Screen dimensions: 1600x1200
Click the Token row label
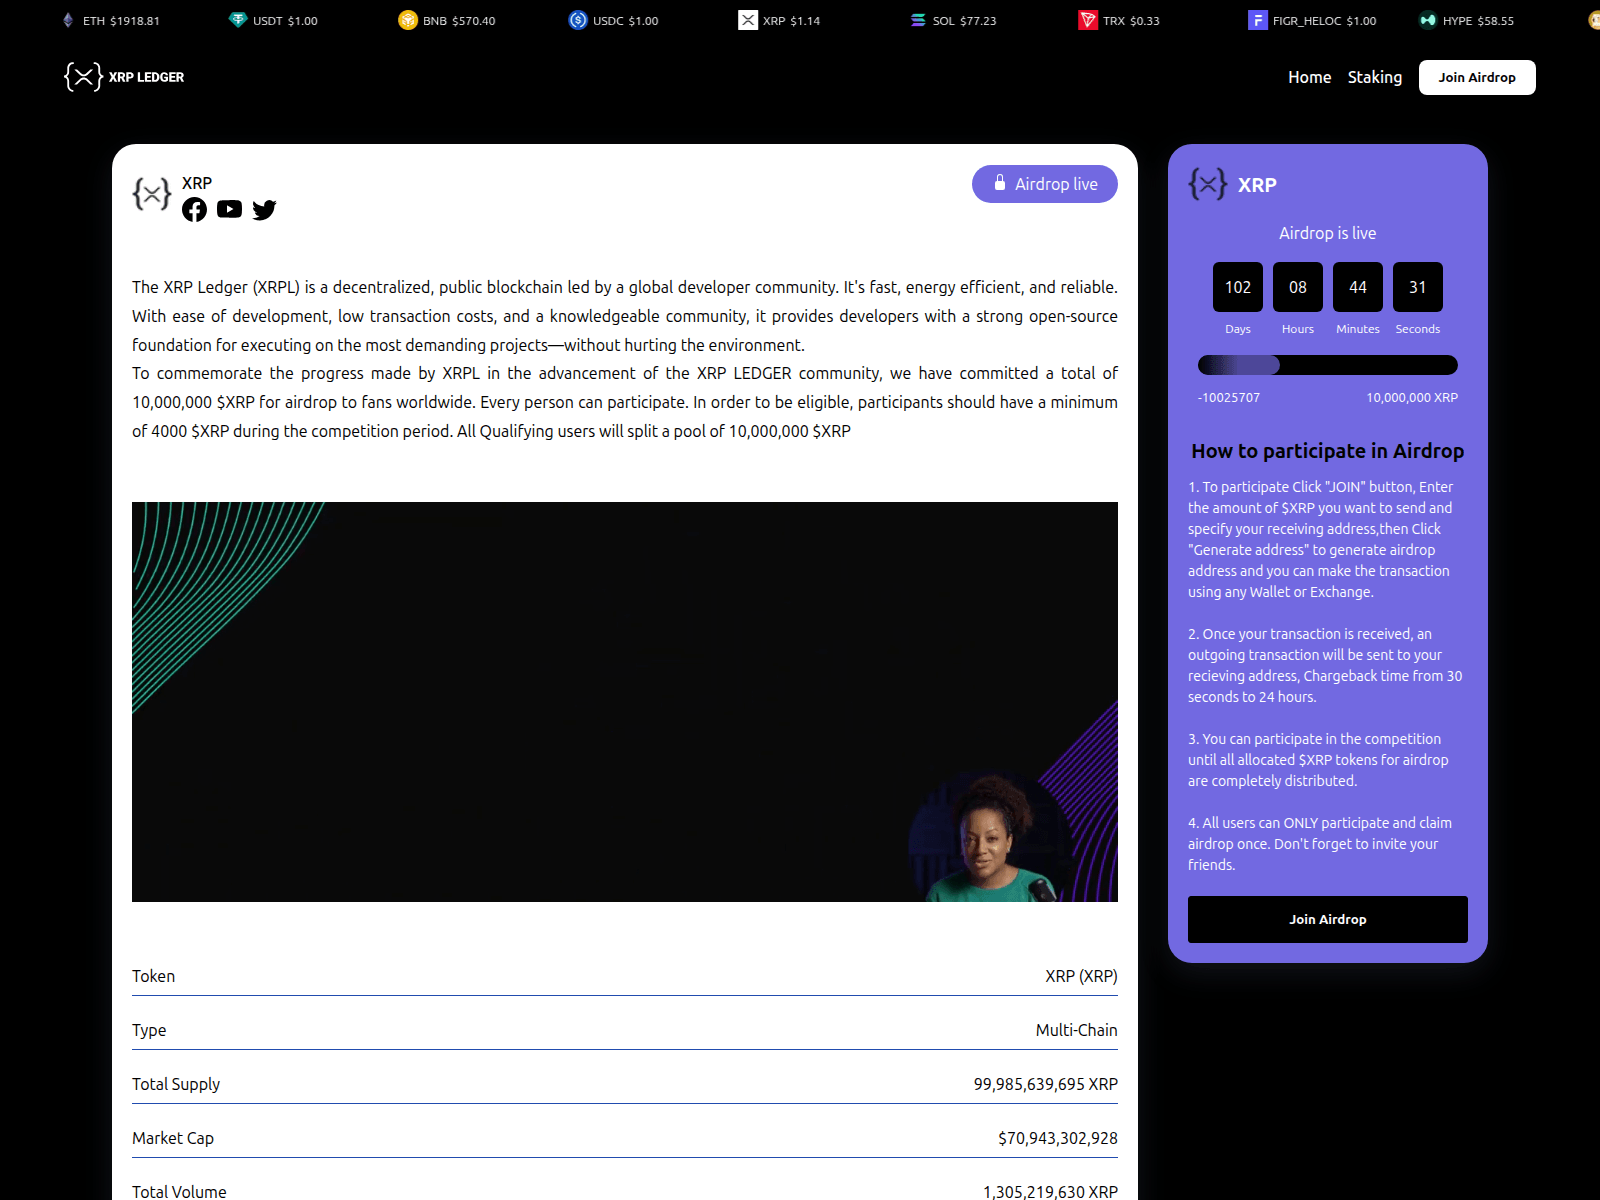(x=153, y=976)
